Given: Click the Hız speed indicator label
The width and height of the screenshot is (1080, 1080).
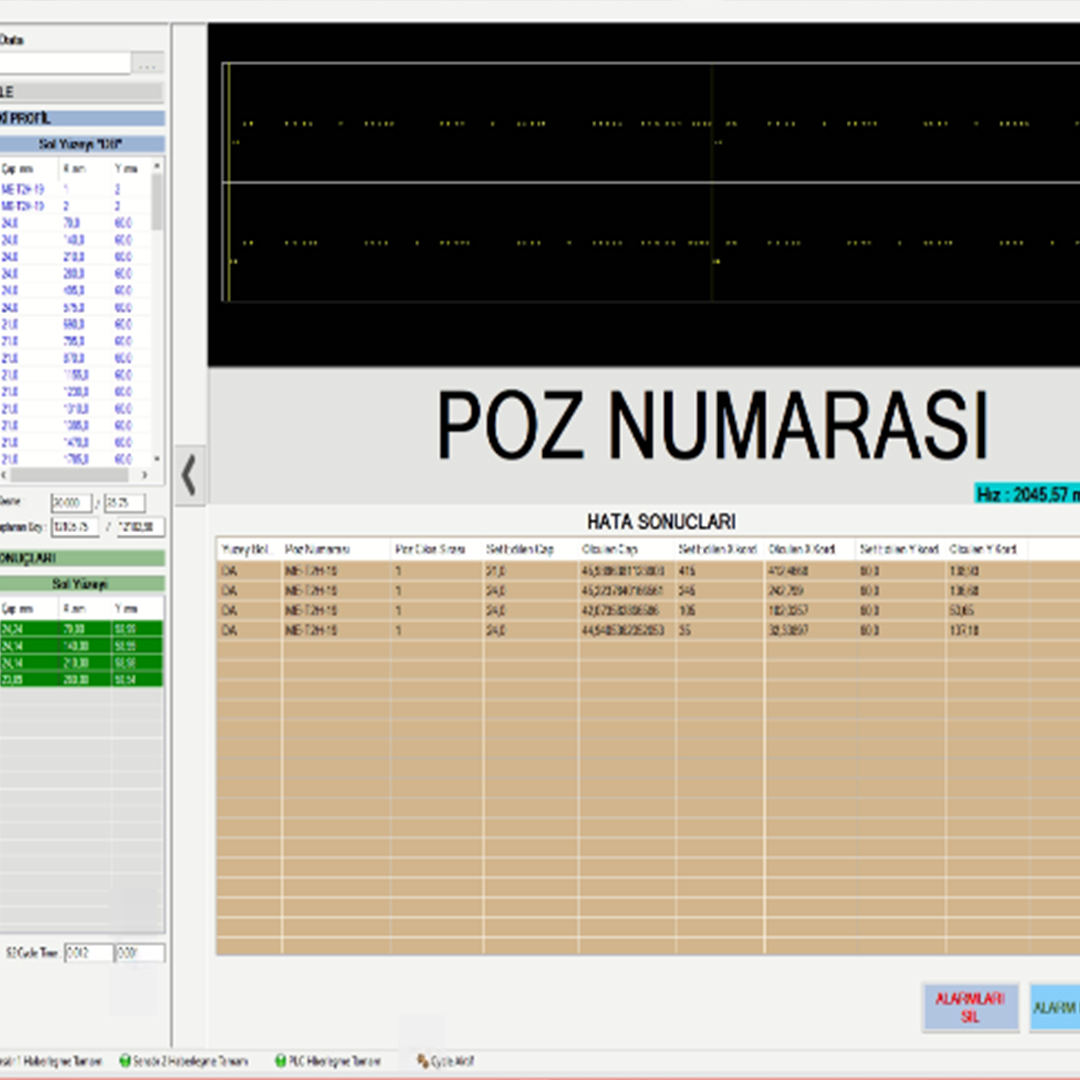Looking at the screenshot, I should [x=1027, y=494].
